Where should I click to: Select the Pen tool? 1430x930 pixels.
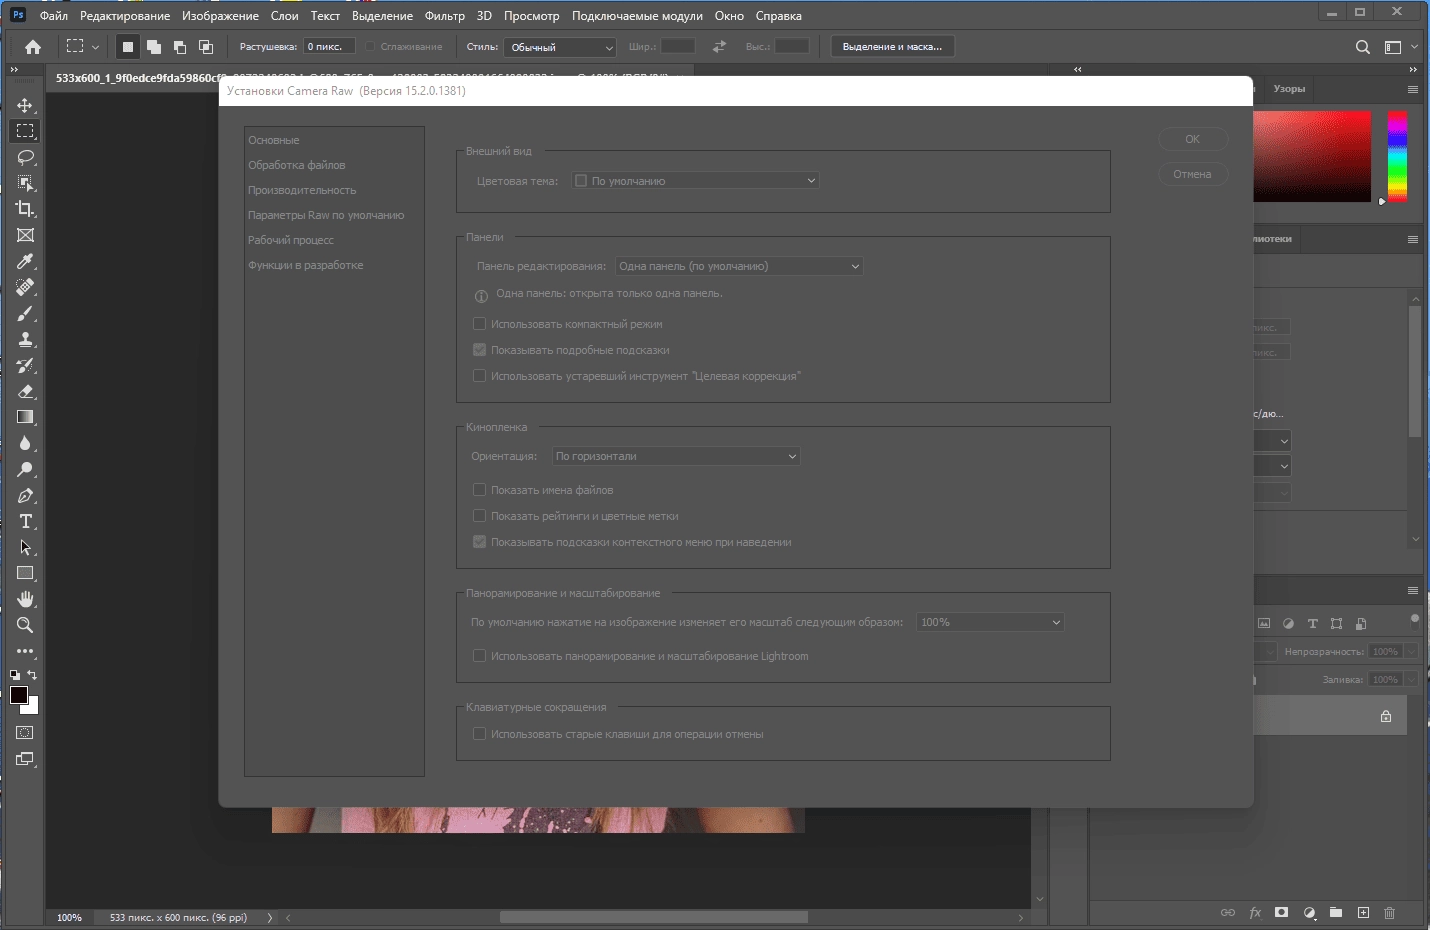pos(25,495)
